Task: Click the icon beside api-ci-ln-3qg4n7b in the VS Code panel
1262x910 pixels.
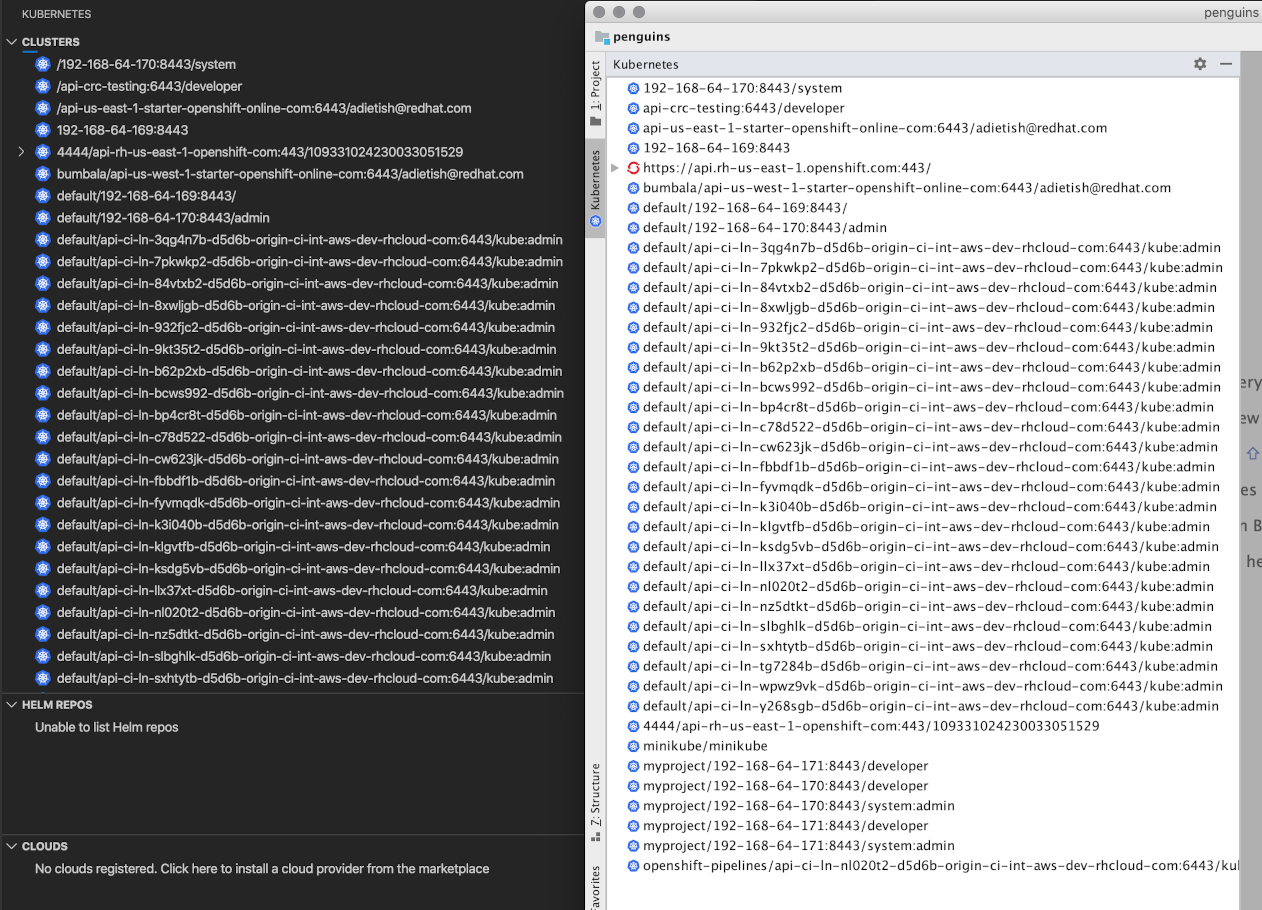Action: pyautogui.click(x=42, y=240)
